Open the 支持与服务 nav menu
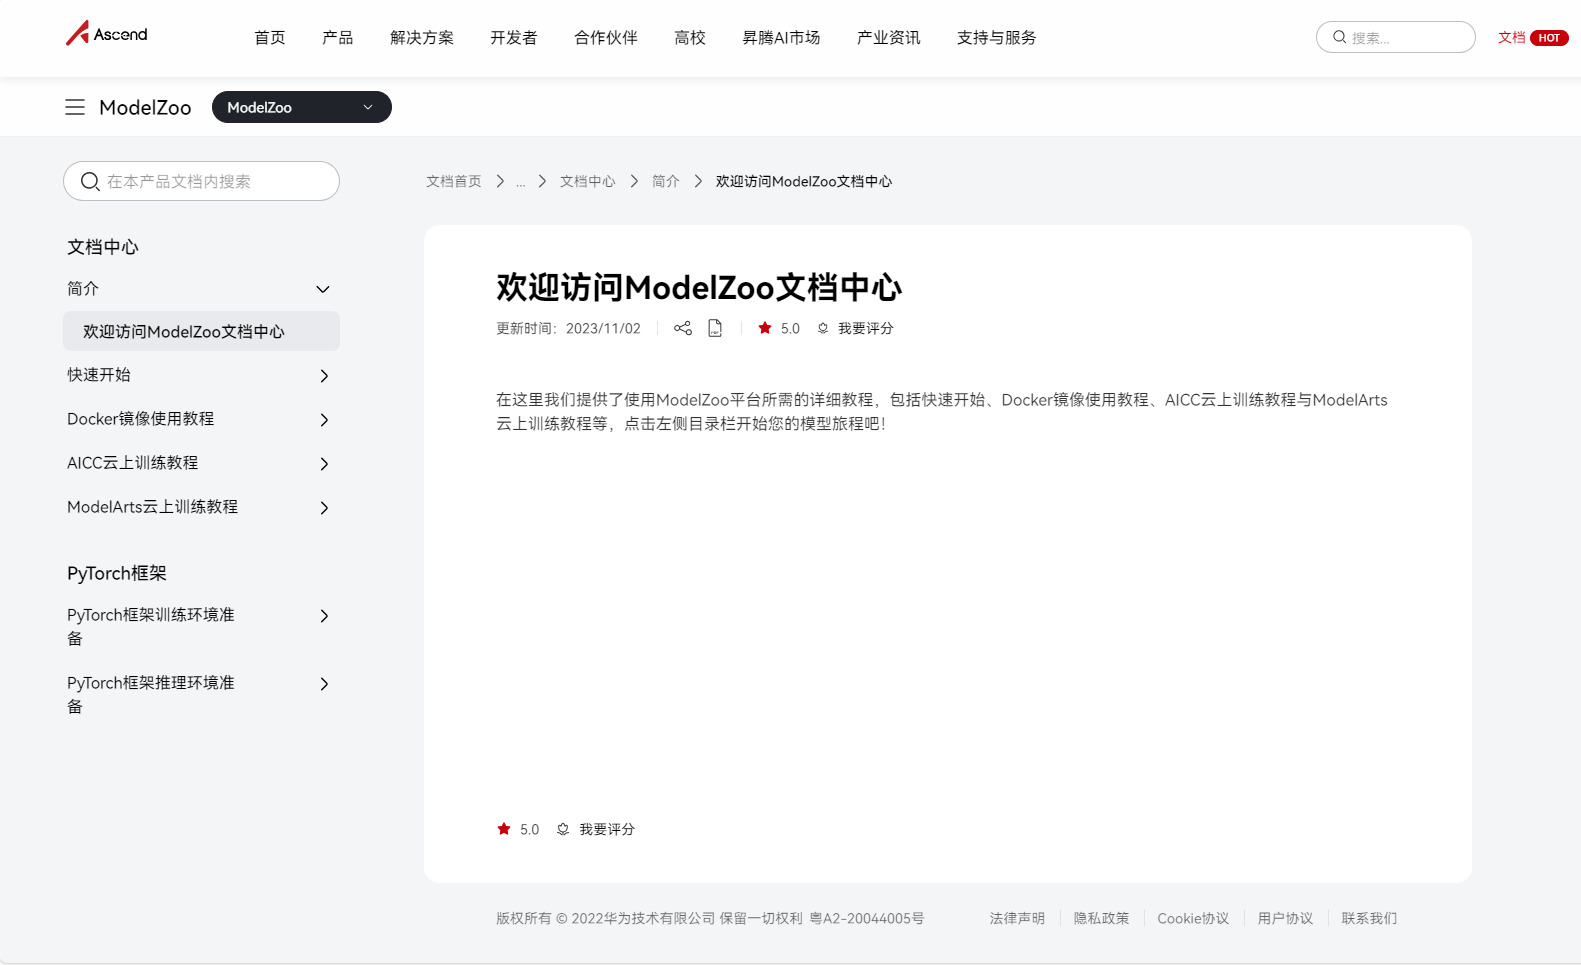 point(997,37)
